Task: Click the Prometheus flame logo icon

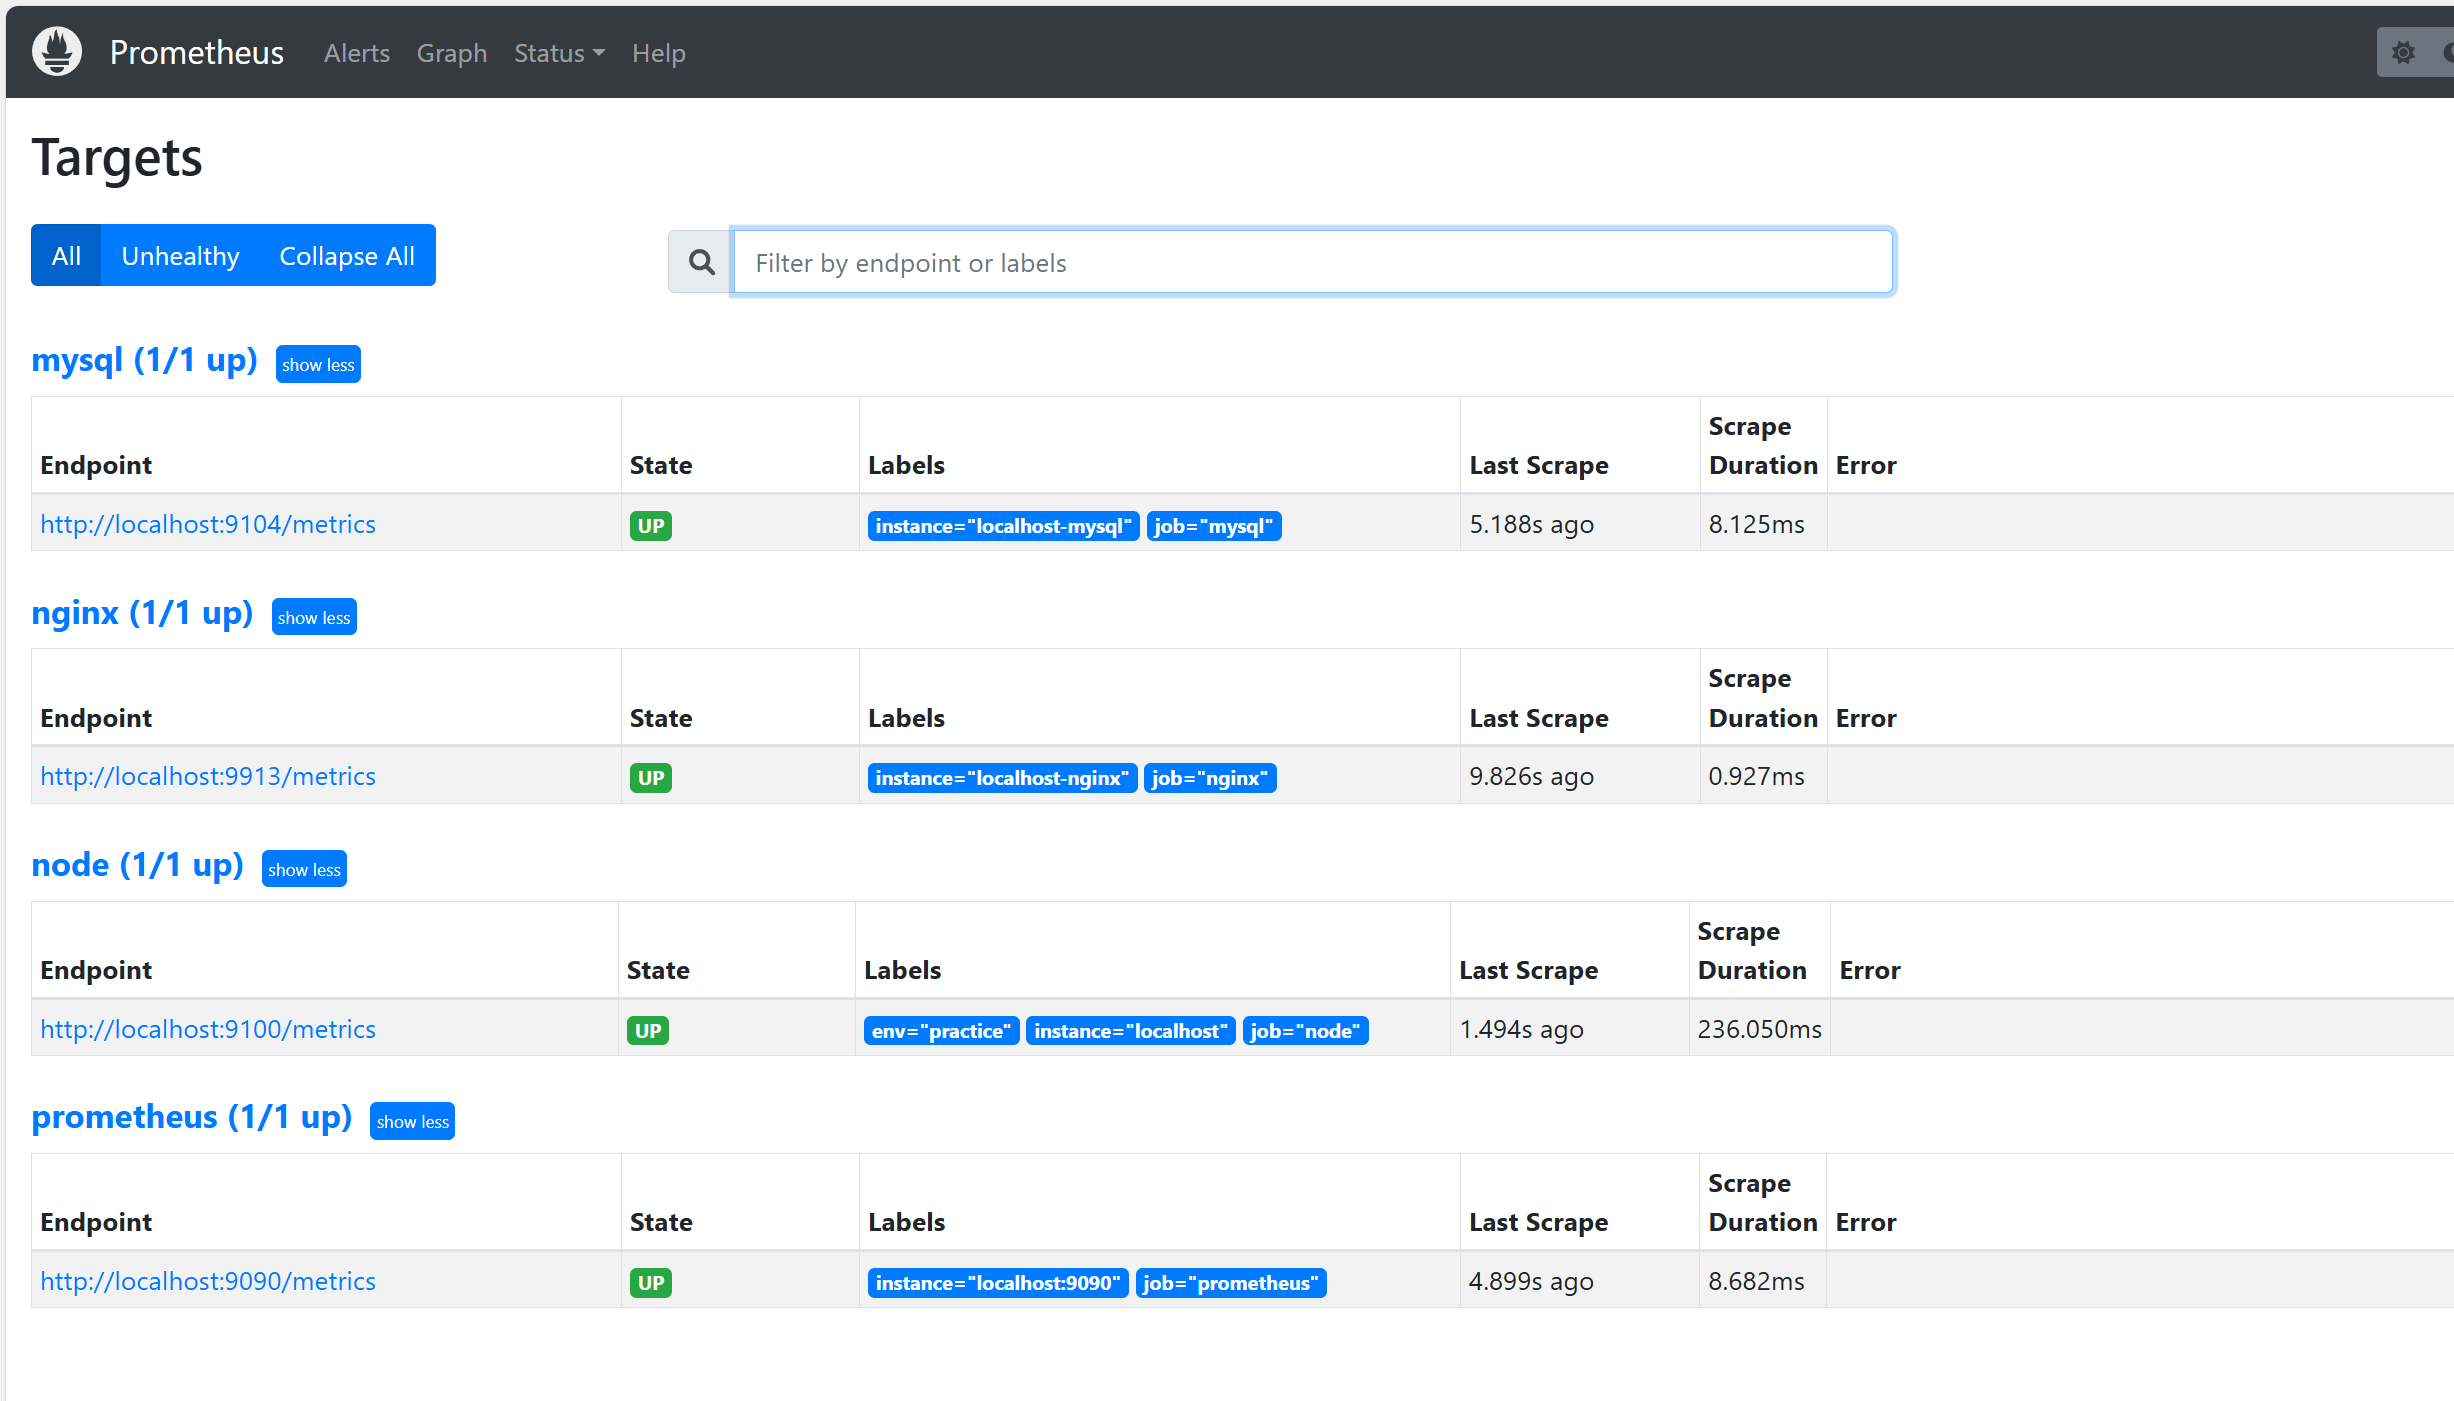Action: pos(57,52)
